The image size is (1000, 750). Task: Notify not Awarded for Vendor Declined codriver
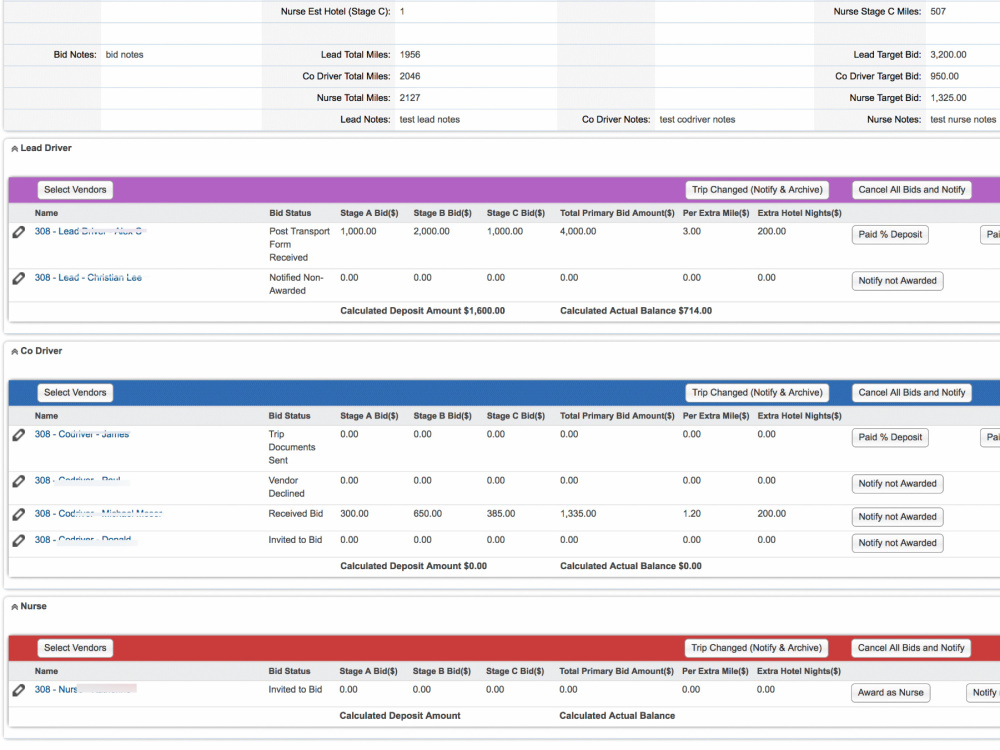(897, 483)
